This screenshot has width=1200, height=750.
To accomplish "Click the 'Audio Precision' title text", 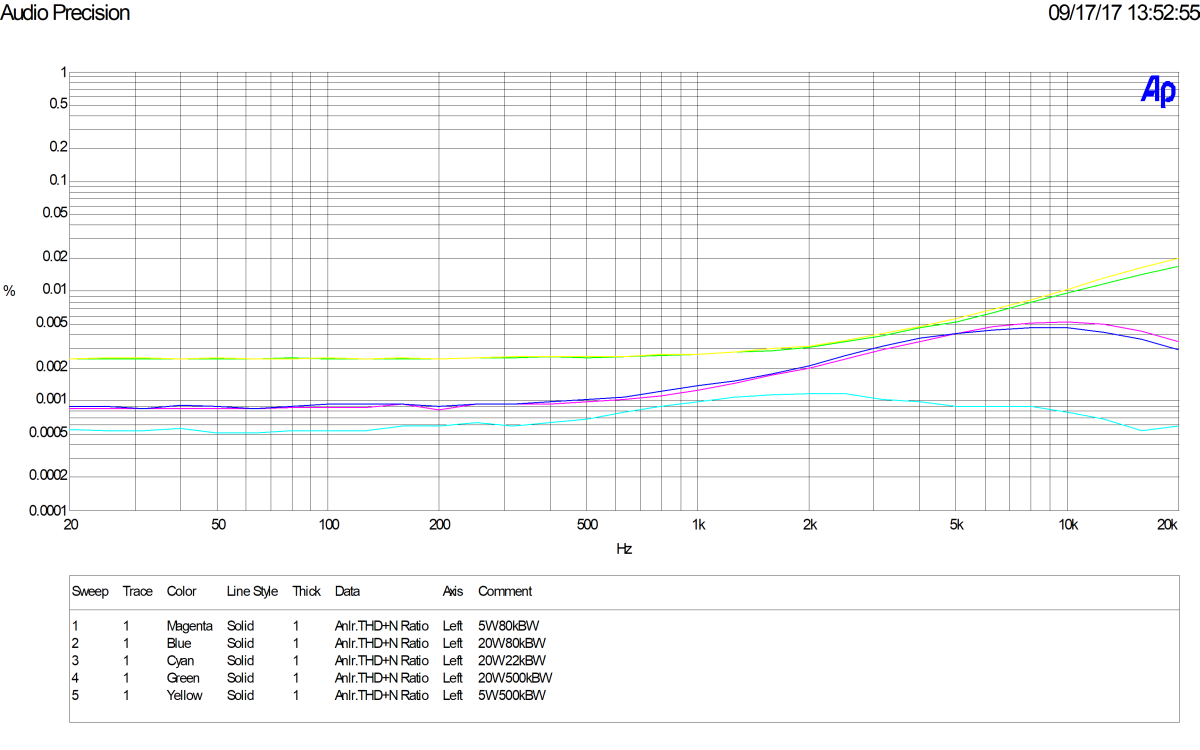I will click(65, 13).
